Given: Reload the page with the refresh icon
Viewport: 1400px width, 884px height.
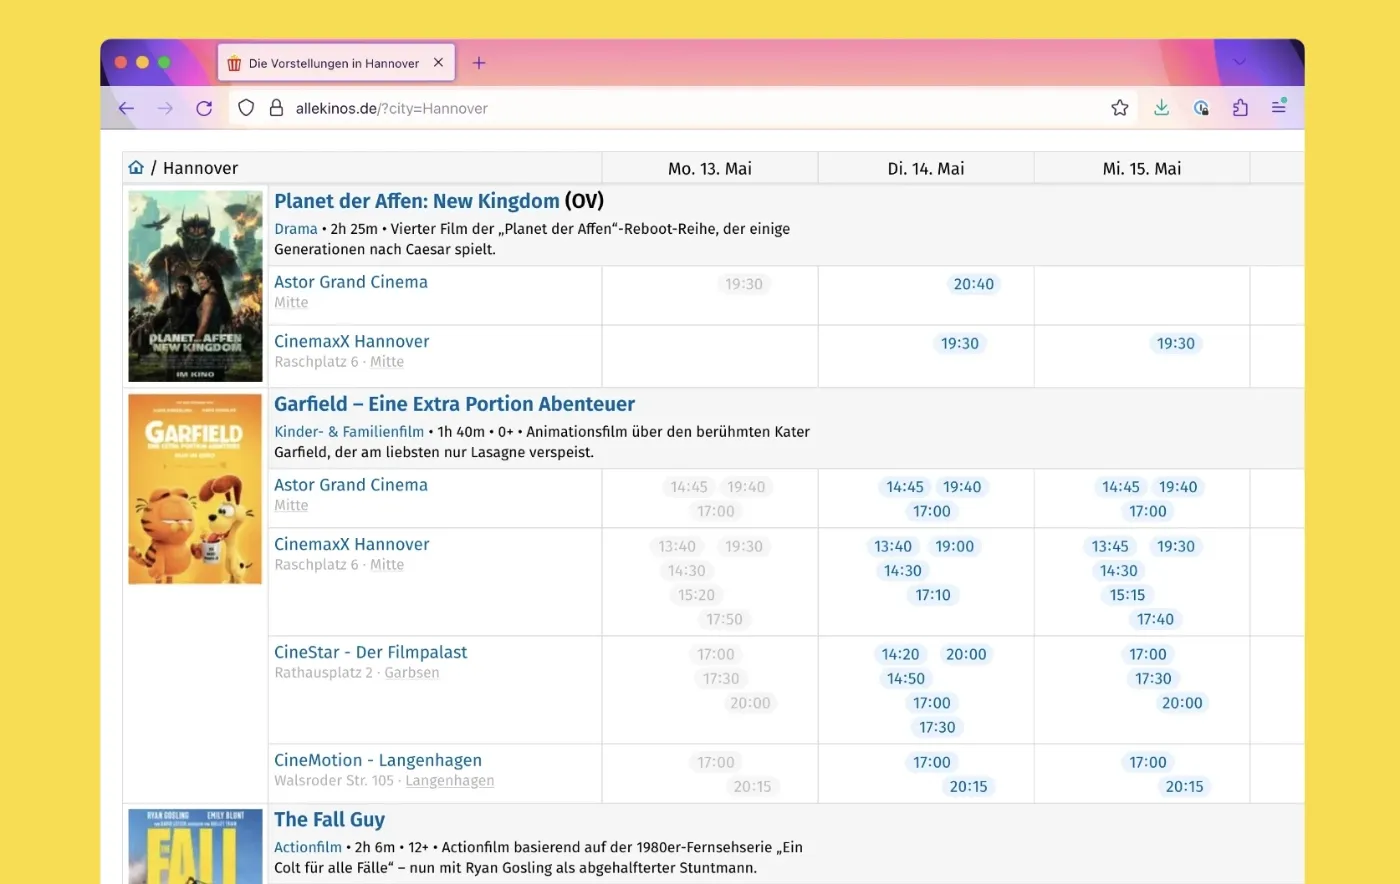Looking at the screenshot, I should tap(204, 108).
